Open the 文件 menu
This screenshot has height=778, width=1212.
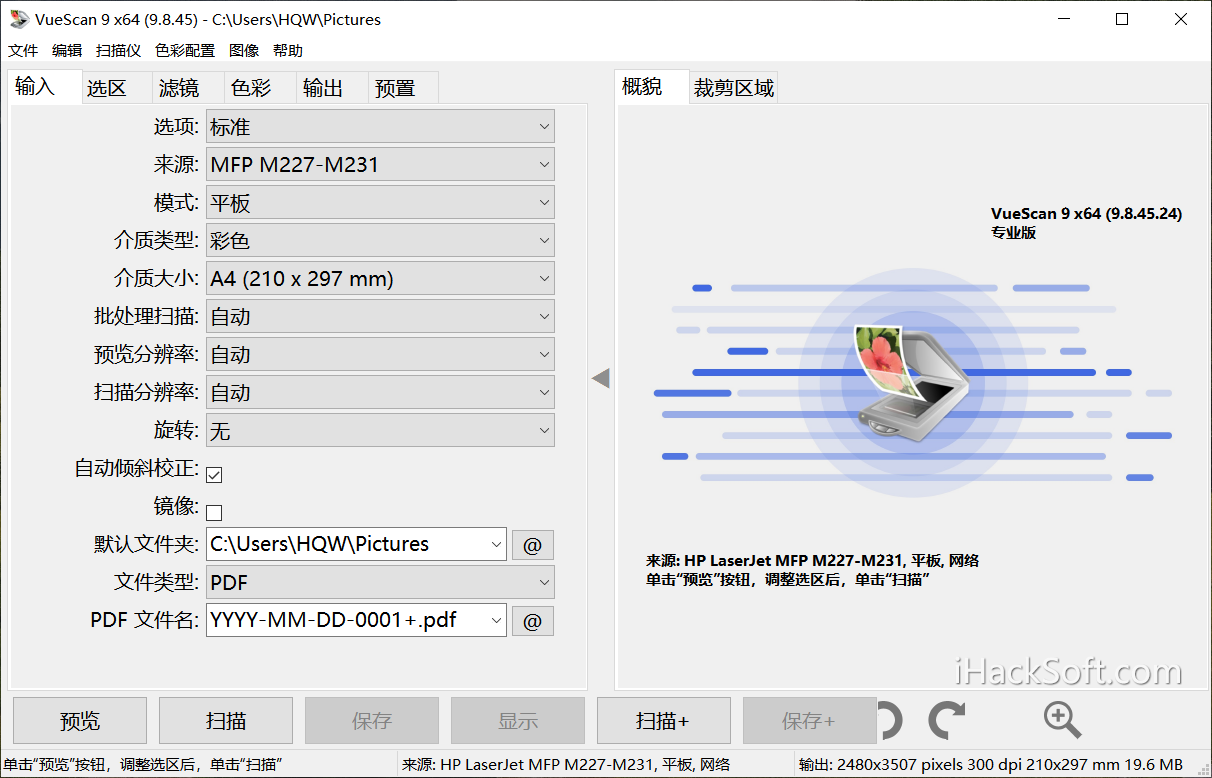(x=23, y=51)
